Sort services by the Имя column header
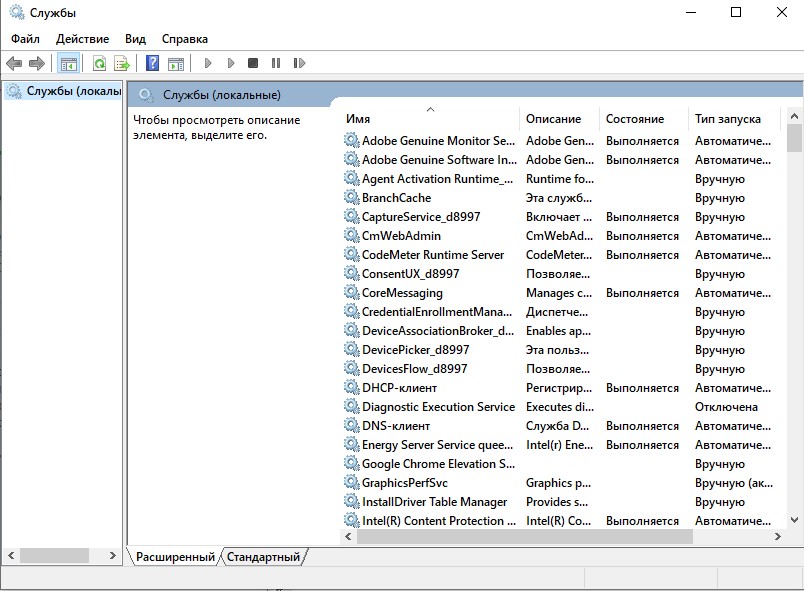The height and width of the screenshot is (591, 804). (x=430, y=119)
